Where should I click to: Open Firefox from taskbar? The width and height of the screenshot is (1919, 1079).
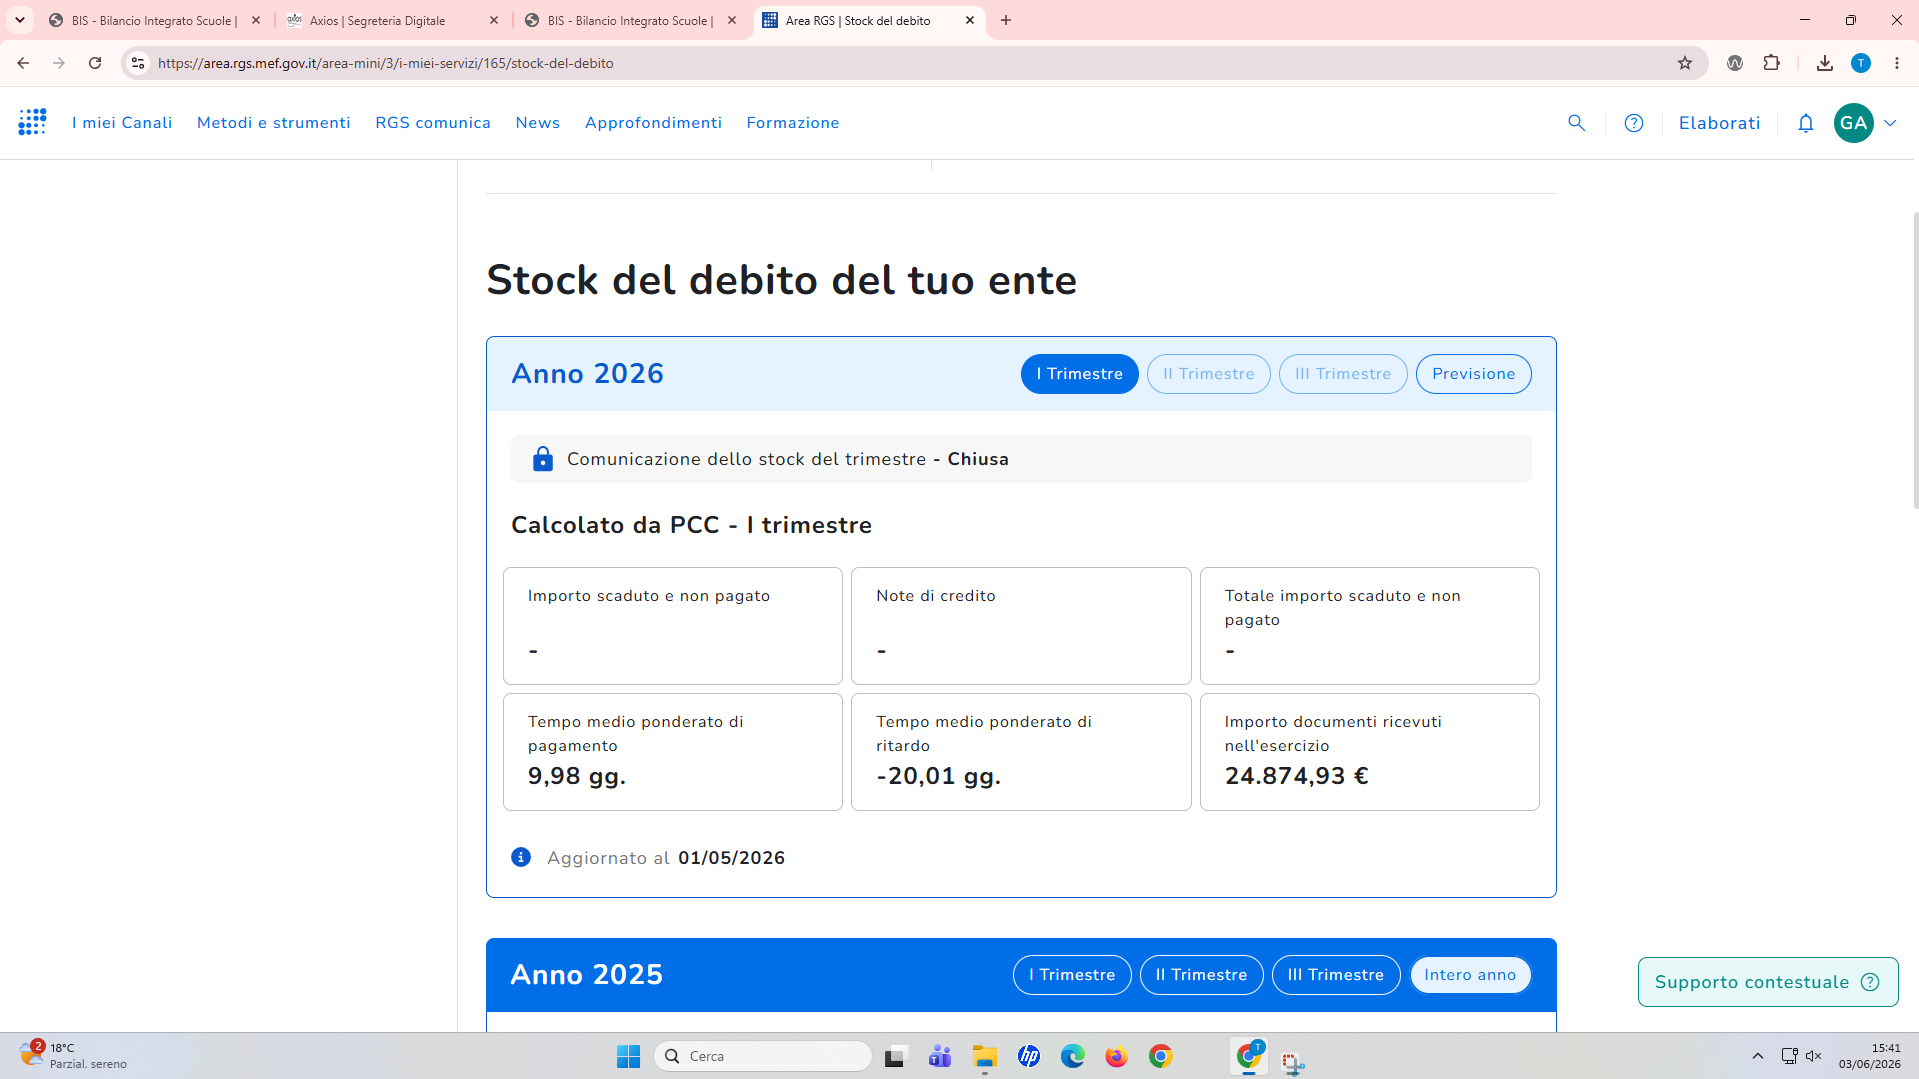[x=1116, y=1056]
